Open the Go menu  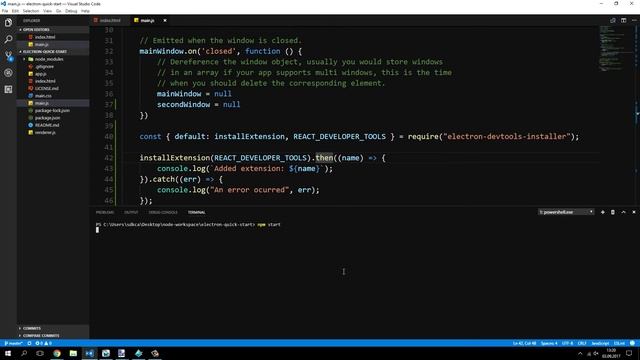59,11
